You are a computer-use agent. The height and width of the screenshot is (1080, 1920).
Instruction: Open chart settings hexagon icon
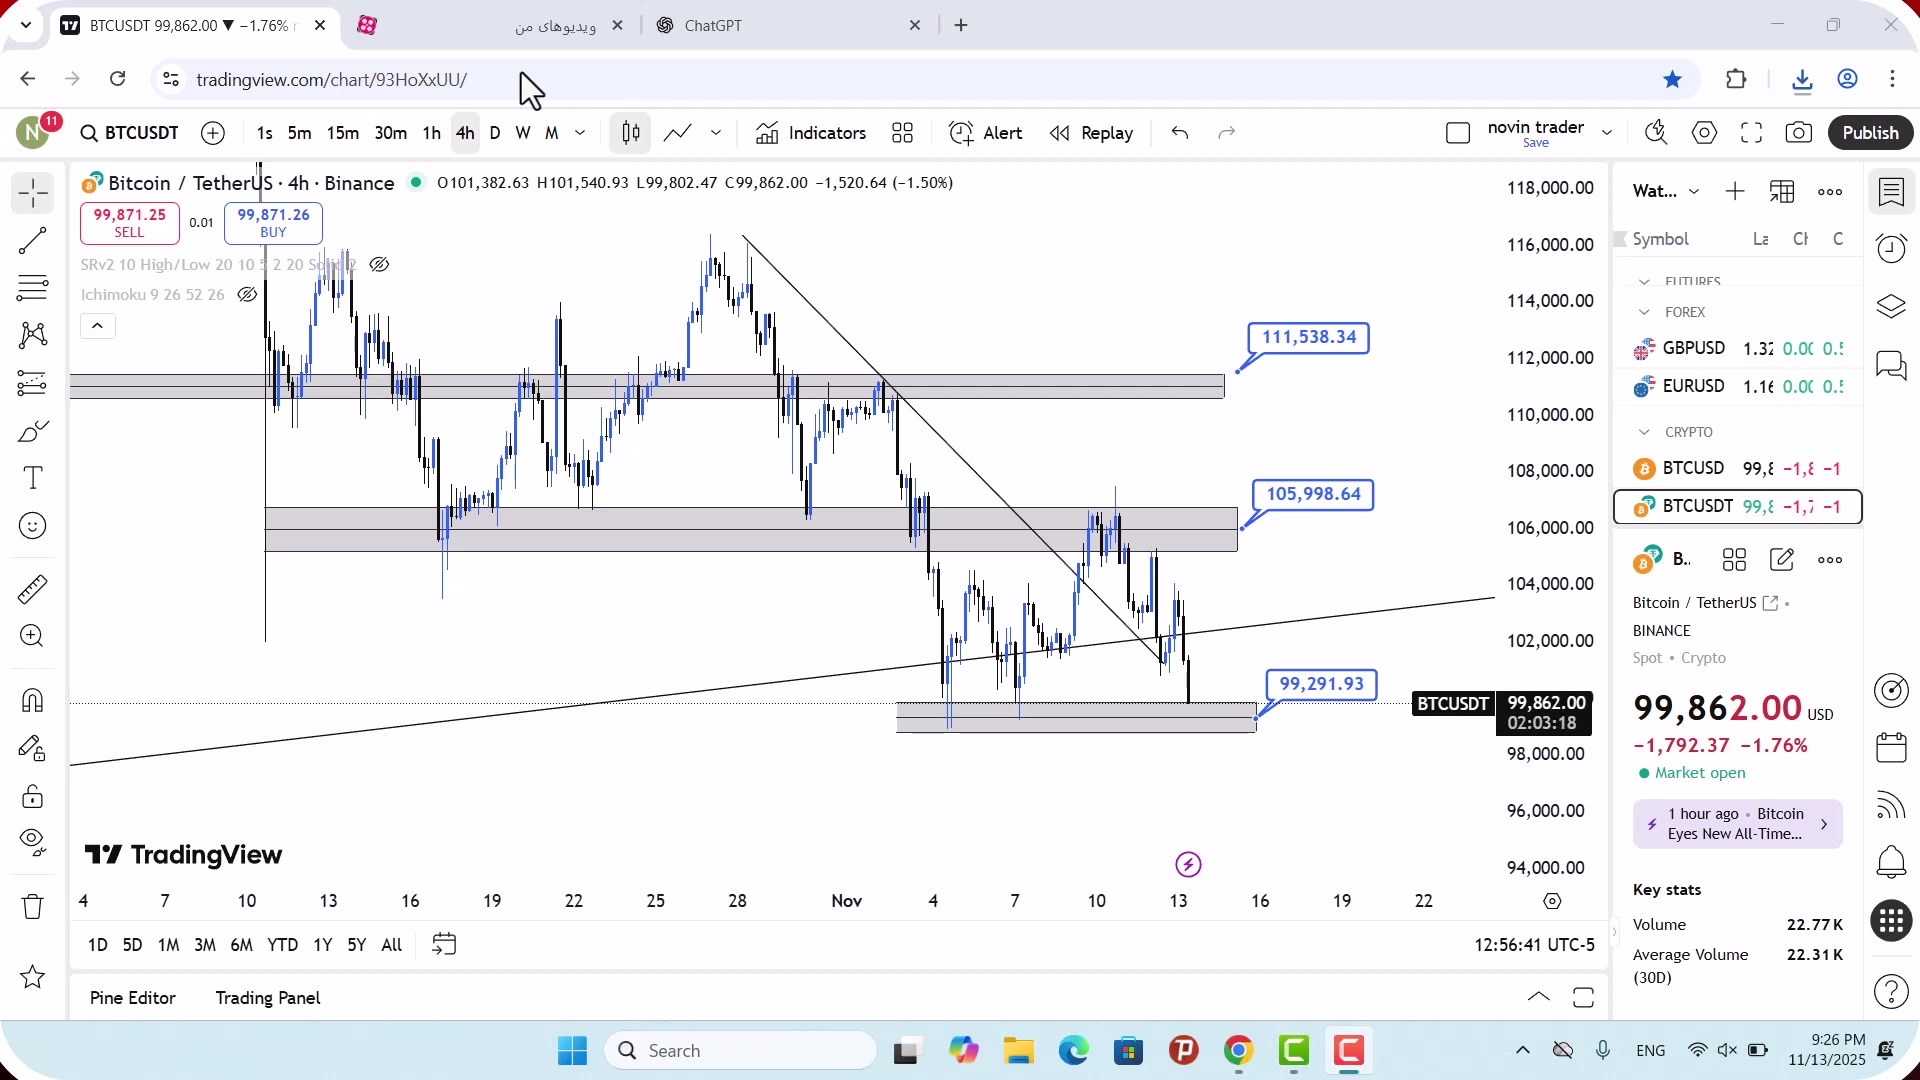tap(1705, 133)
